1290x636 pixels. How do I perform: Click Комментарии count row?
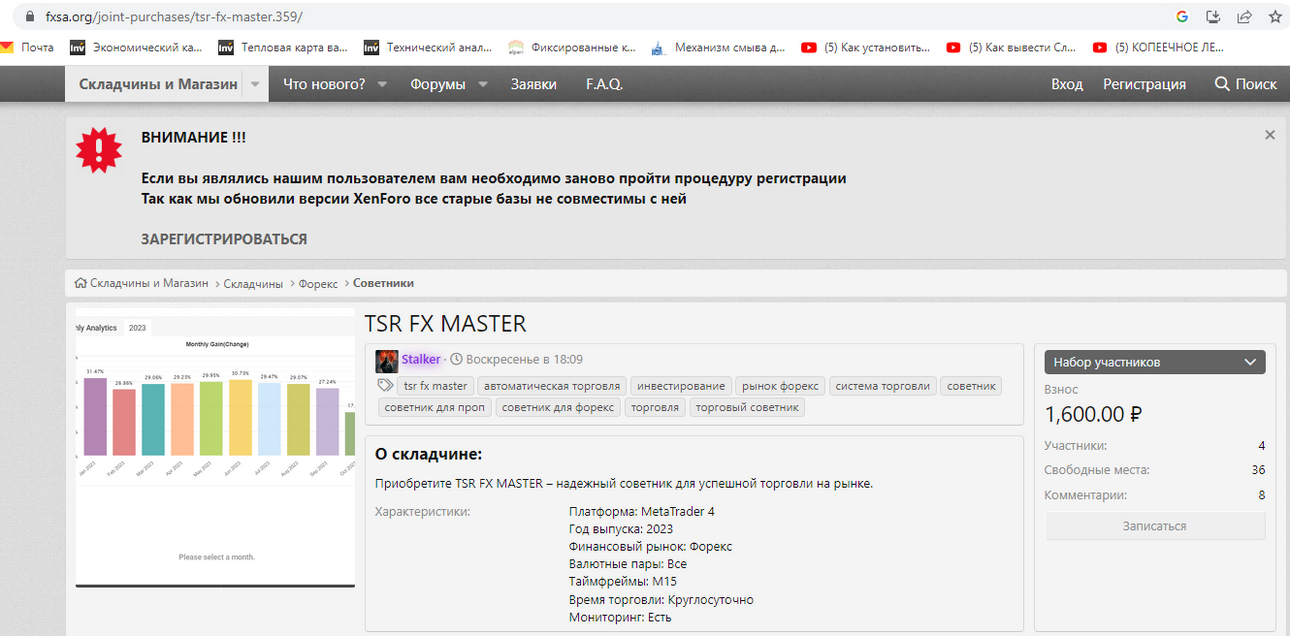pos(1155,495)
